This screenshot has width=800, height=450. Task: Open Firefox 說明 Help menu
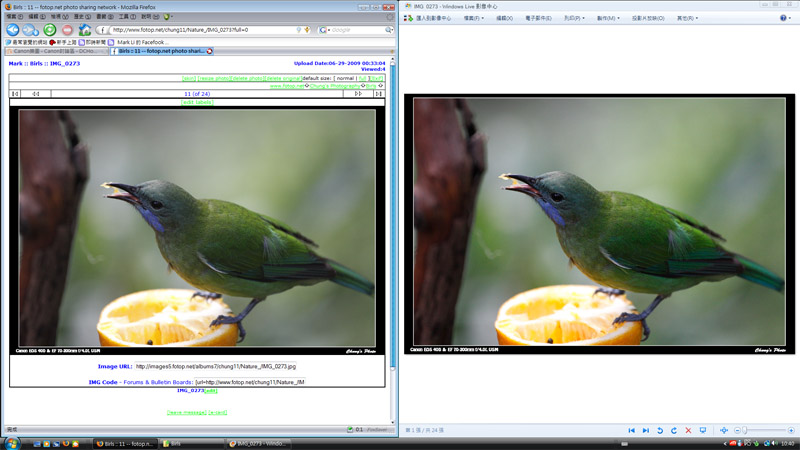149,17
